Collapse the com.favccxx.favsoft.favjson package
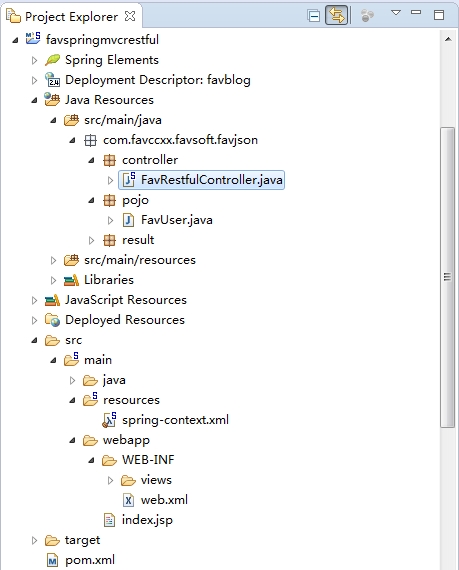This screenshot has height=570, width=459. [72, 140]
